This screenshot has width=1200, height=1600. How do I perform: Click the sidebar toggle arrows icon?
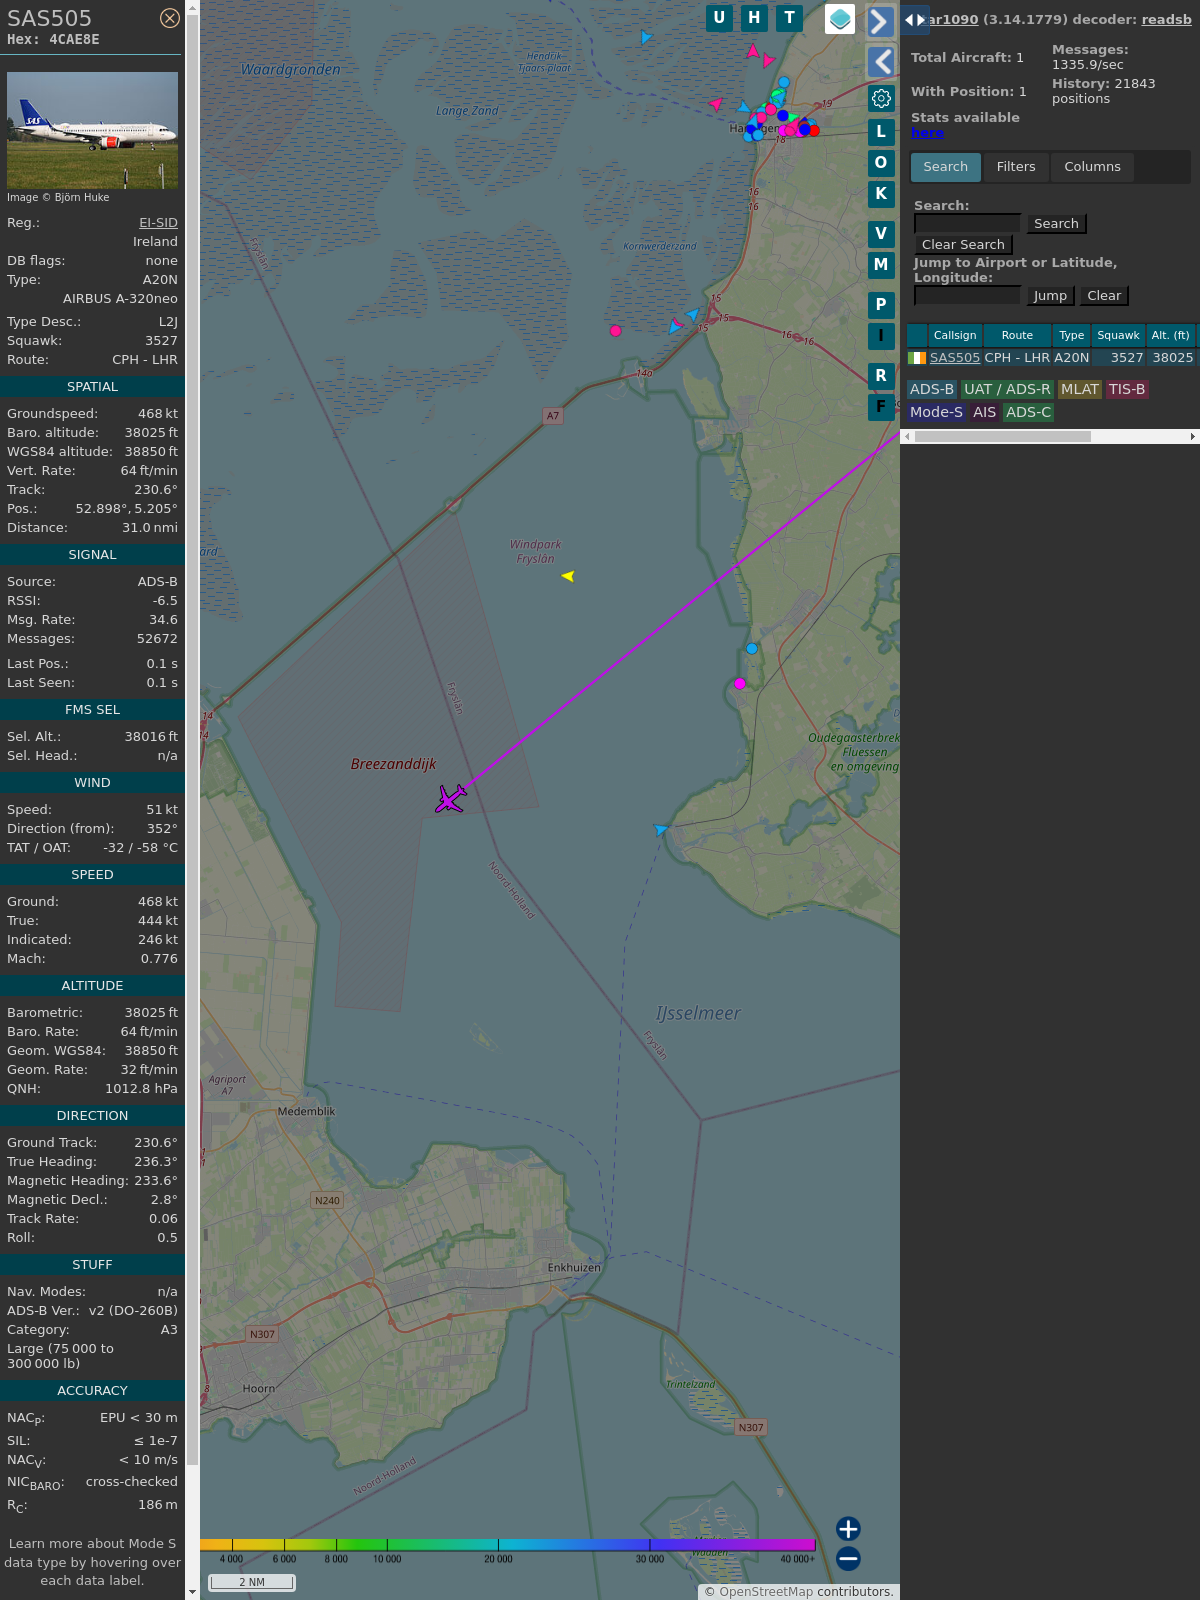click(915, 19)
